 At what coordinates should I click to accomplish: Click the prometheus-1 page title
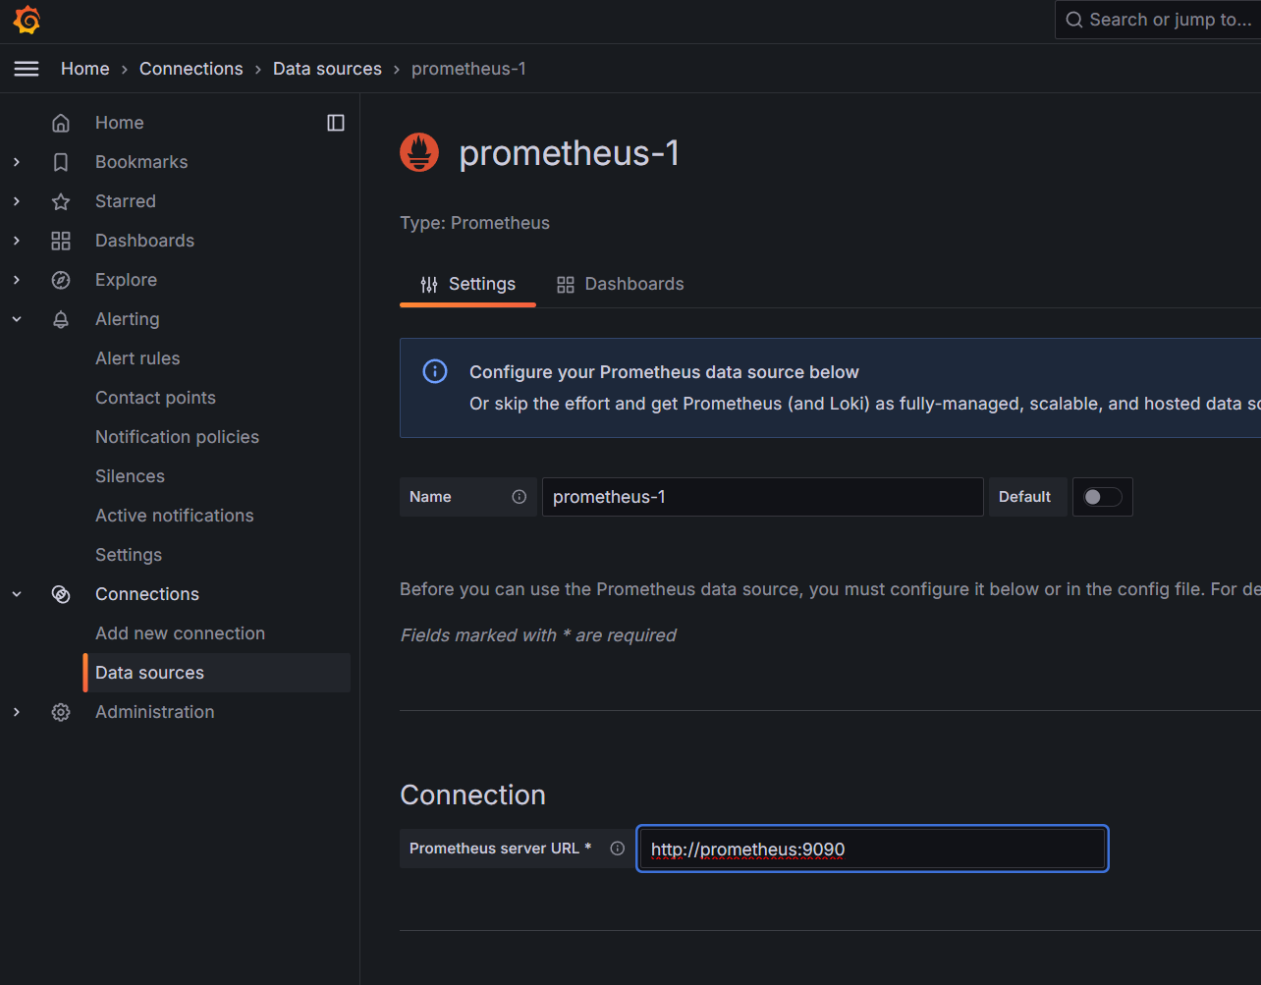point(569,153)
